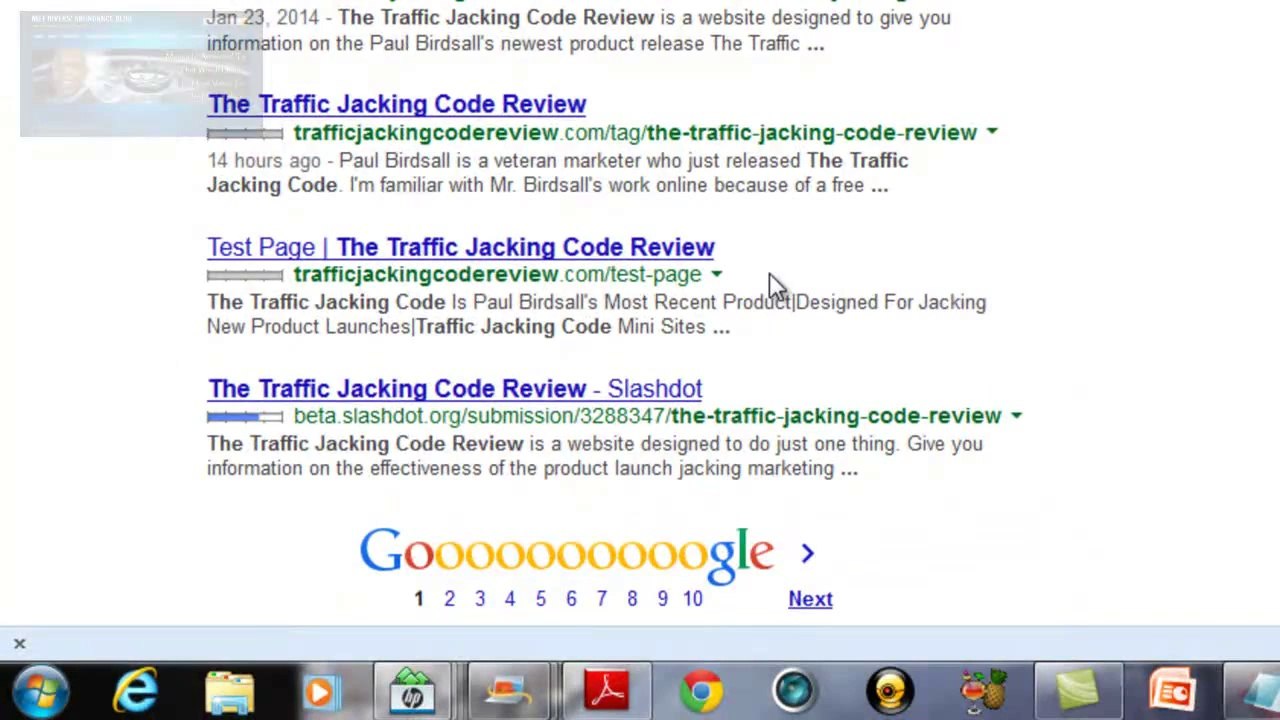Open Adobe Acrobat Reader in the taskbar
The height and width of the screenshot is (720, 1280).
(606, 692)
